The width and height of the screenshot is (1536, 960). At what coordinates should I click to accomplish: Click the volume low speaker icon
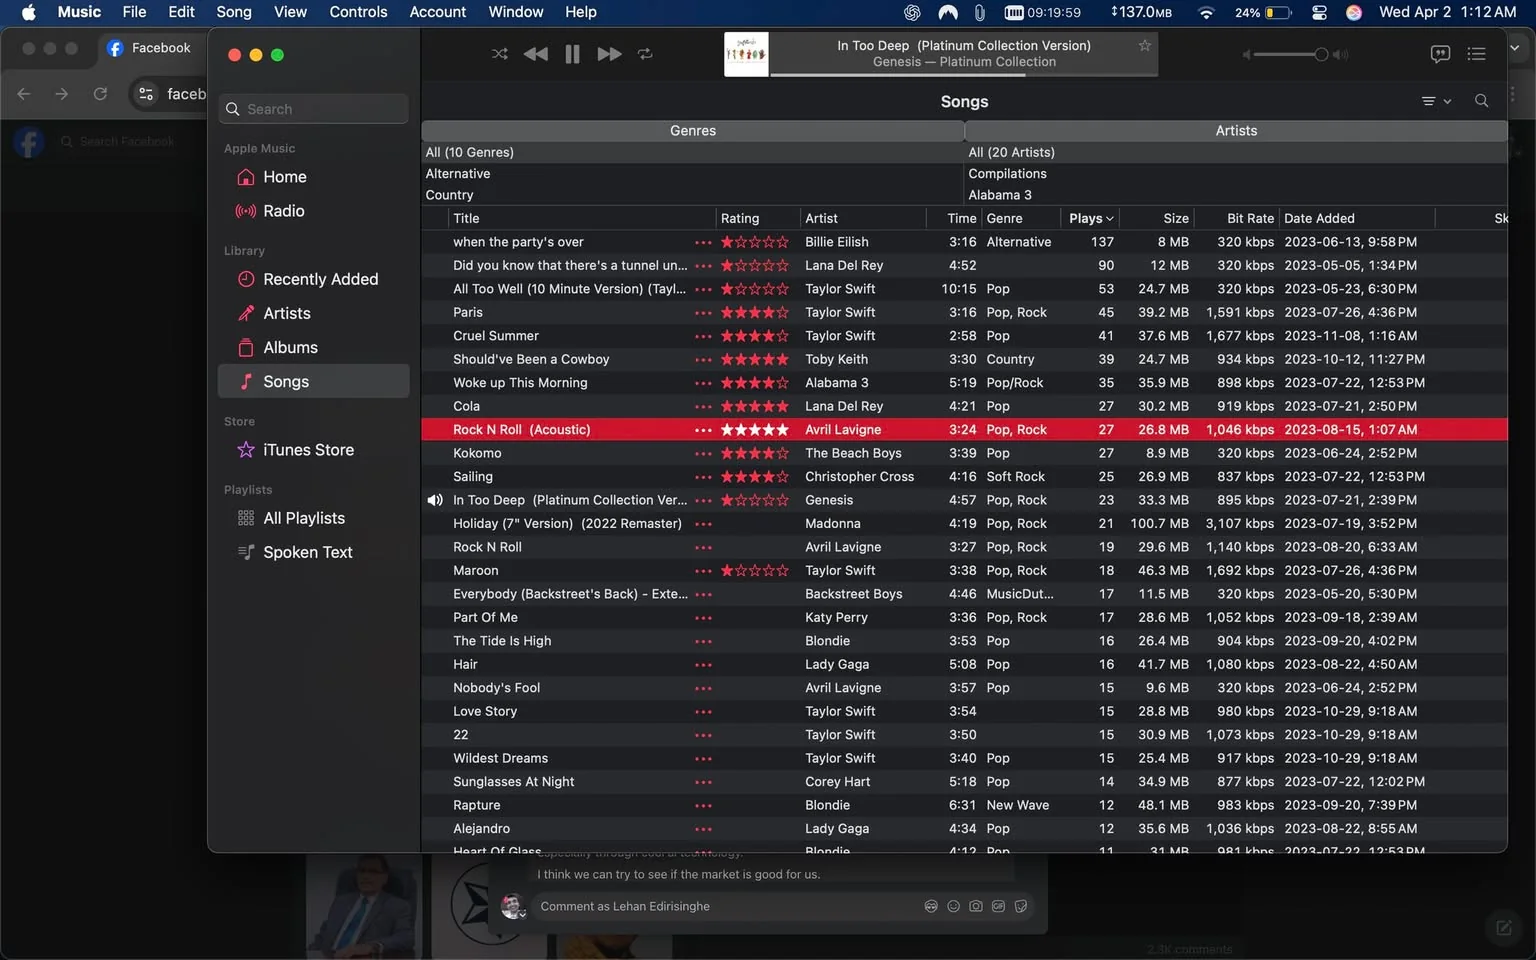coord(1246,55)
